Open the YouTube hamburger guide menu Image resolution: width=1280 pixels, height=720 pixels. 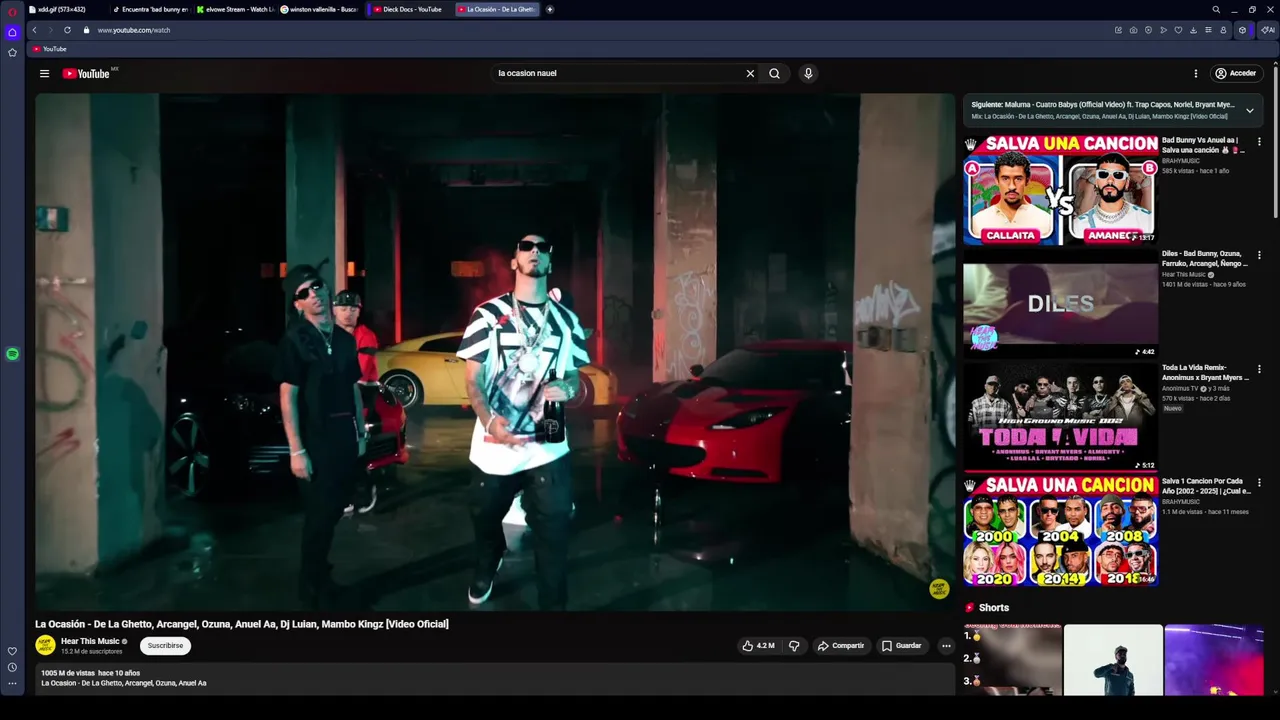point(44,73)
